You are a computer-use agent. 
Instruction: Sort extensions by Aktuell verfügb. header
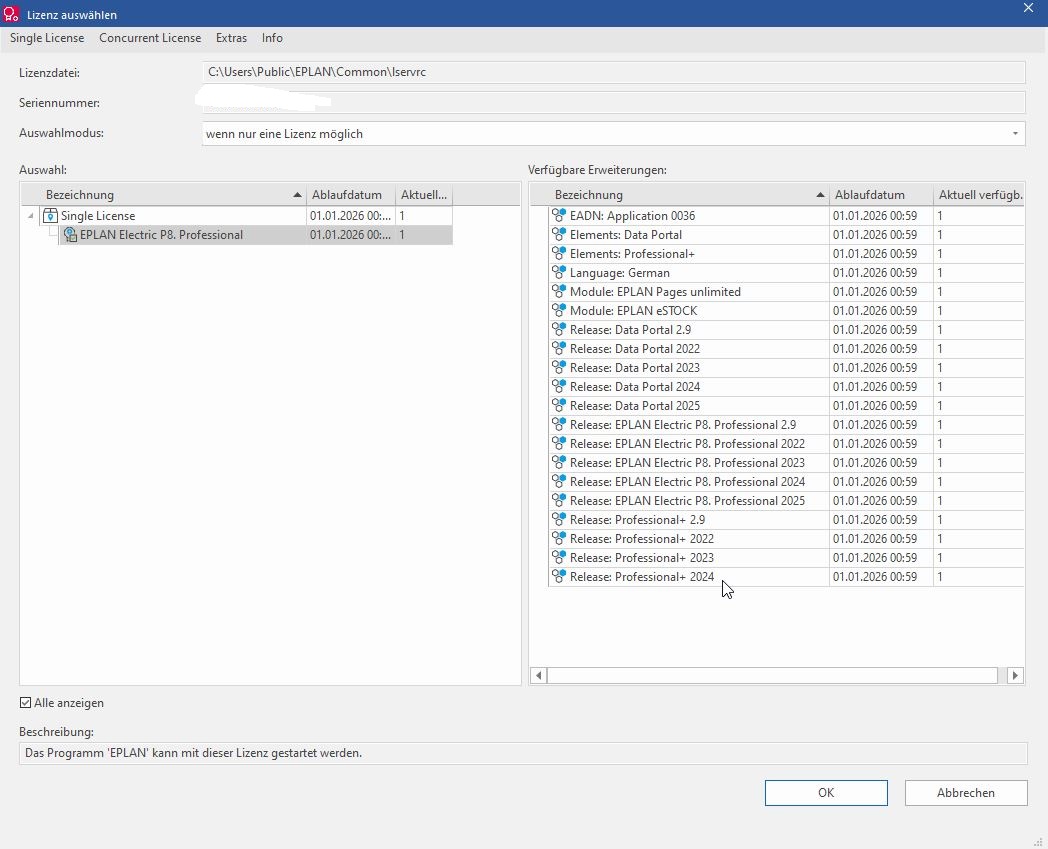tap(979, 195)
